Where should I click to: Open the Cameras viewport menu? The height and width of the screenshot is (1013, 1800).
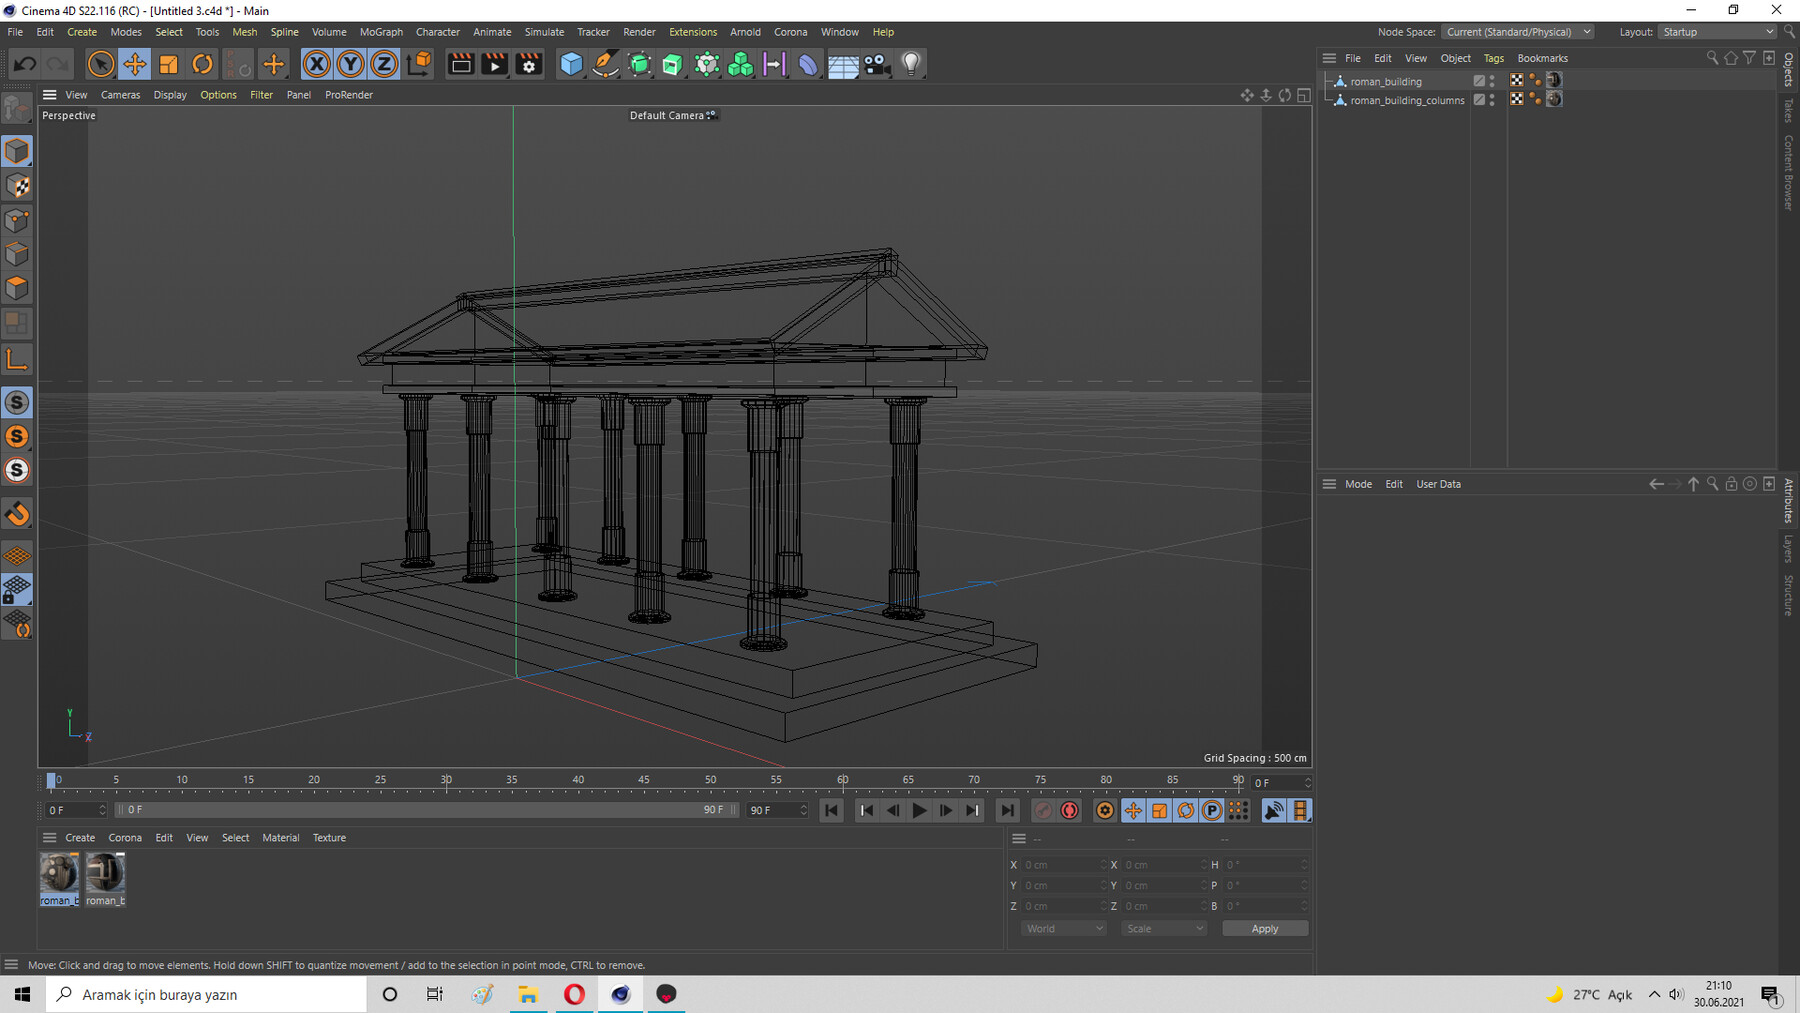[x=120, y=95]
